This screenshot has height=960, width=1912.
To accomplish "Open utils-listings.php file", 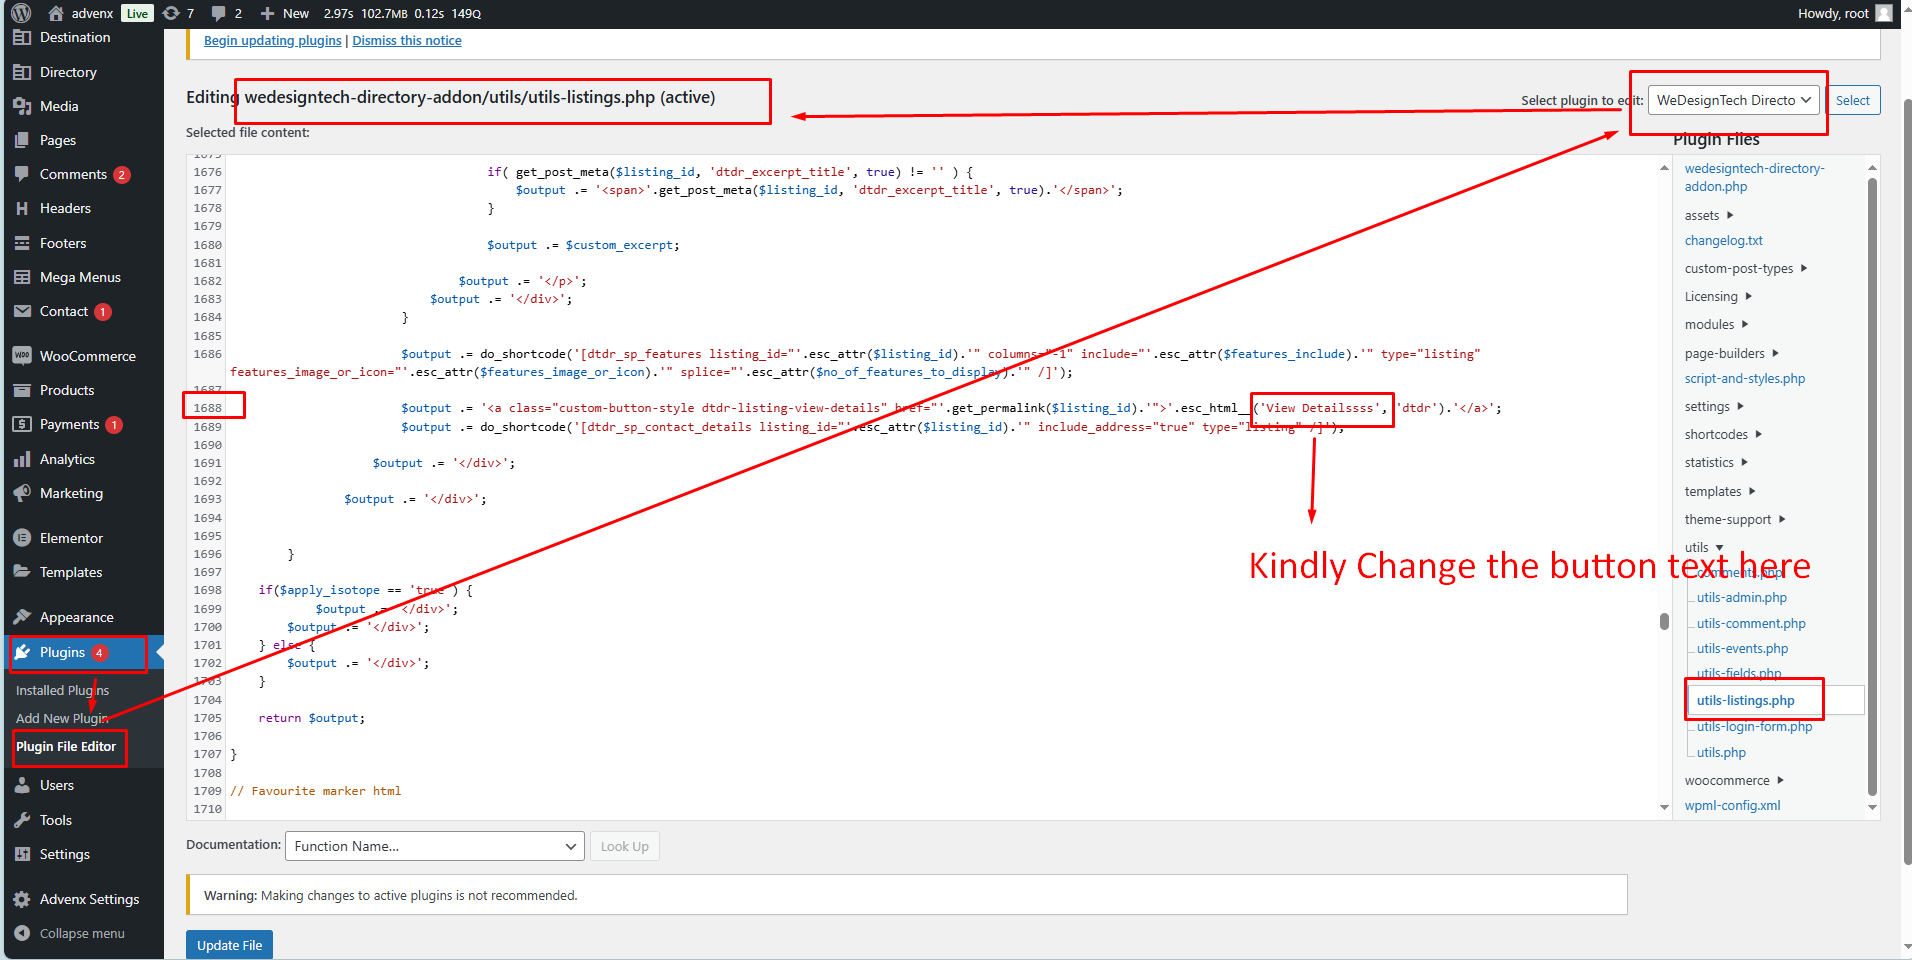I will [x=1745, y=700].
